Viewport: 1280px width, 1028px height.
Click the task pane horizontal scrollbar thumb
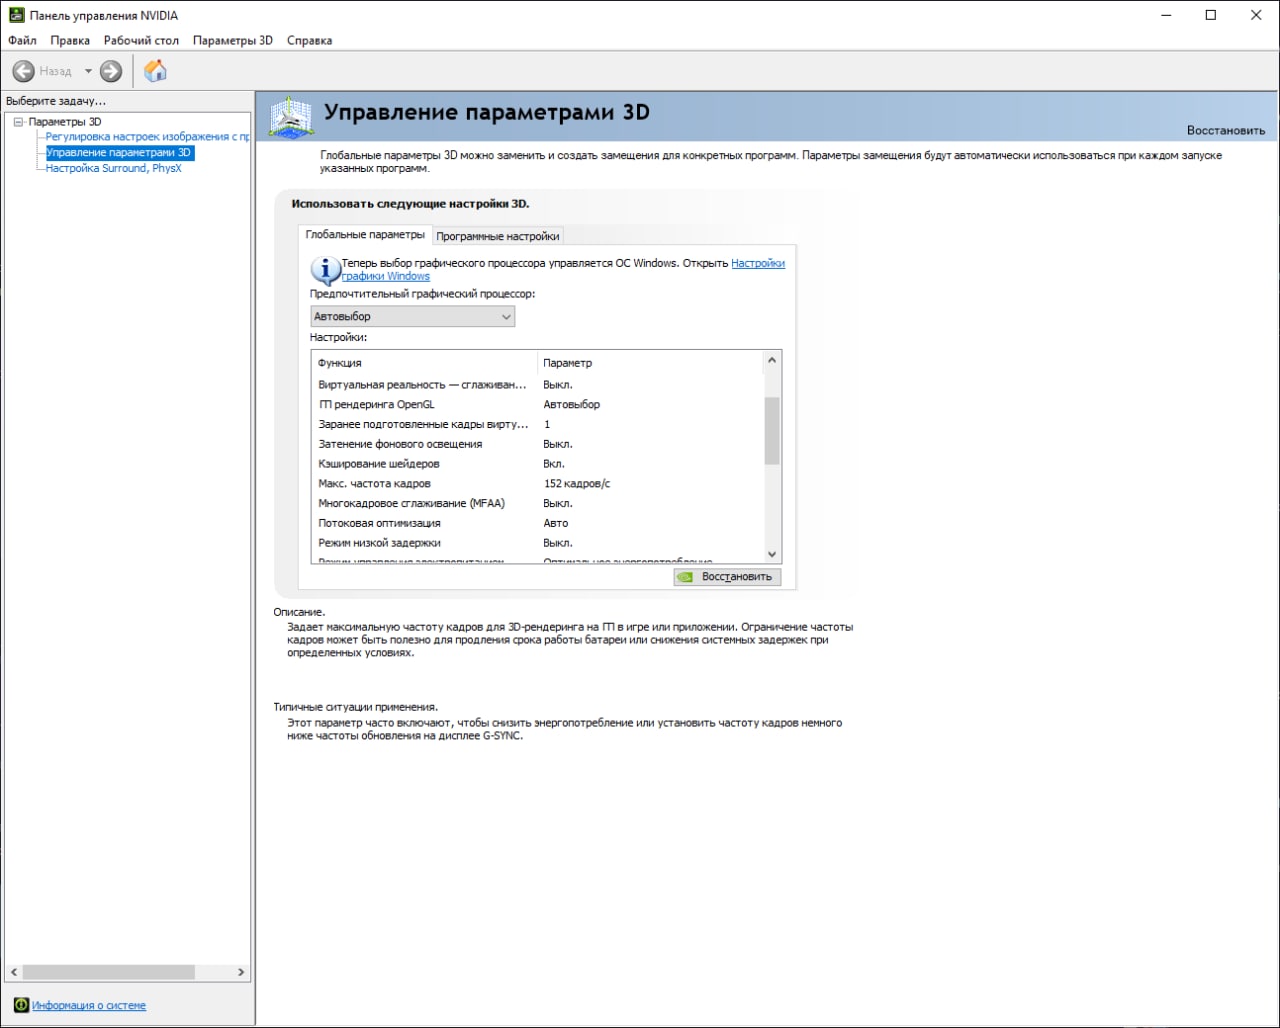pyautogui.click(x=108, y=972)
